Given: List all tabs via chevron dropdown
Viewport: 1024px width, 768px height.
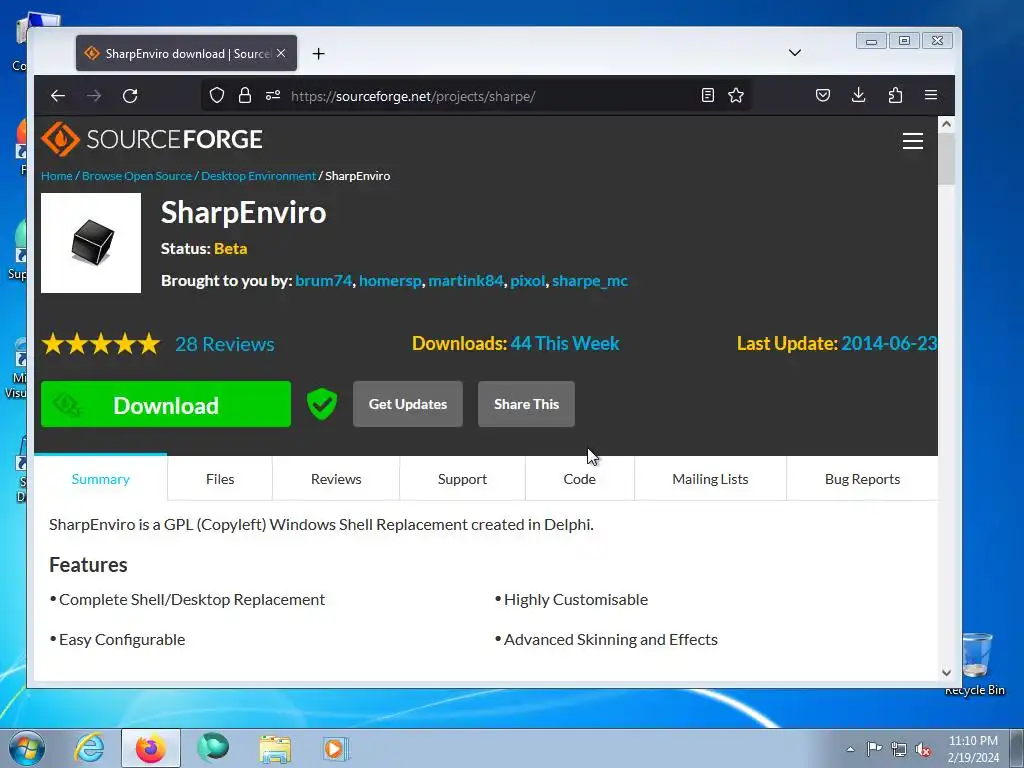Looking at the screenshot, I should click(795, 53).
